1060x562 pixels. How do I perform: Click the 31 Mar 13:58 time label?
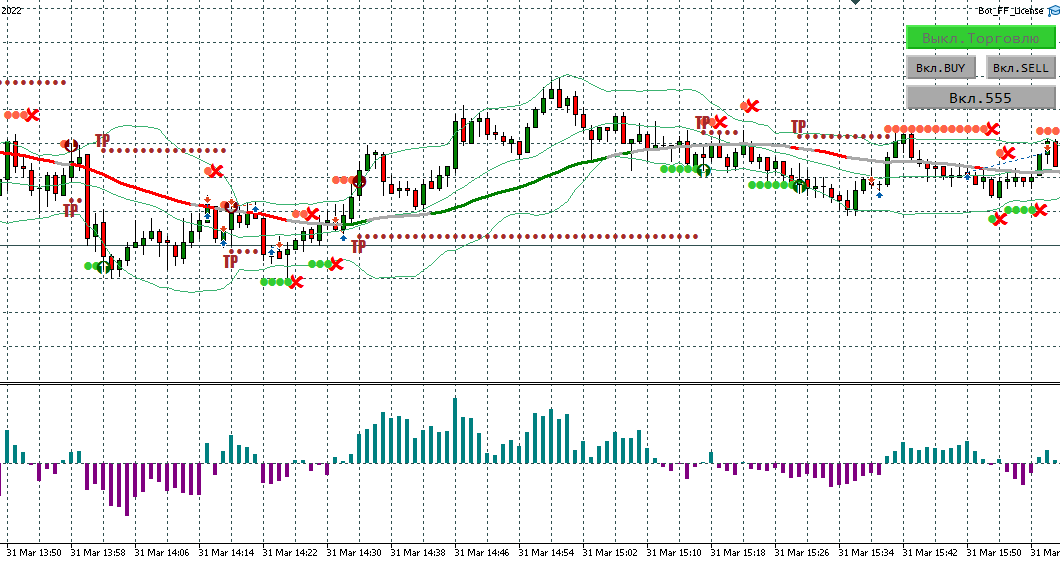click(97, 553)
